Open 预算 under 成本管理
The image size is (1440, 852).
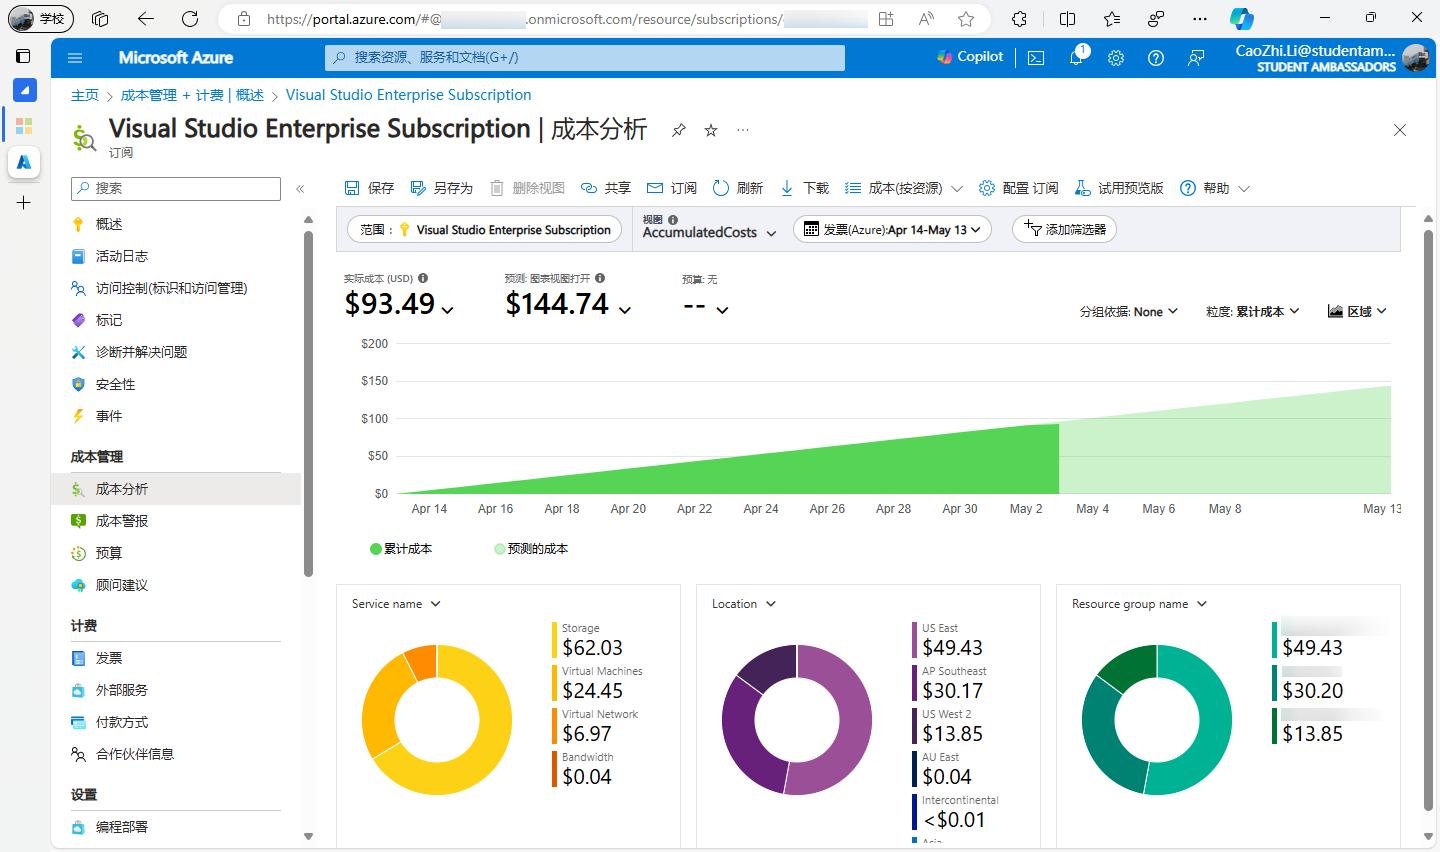coord(110,552)
